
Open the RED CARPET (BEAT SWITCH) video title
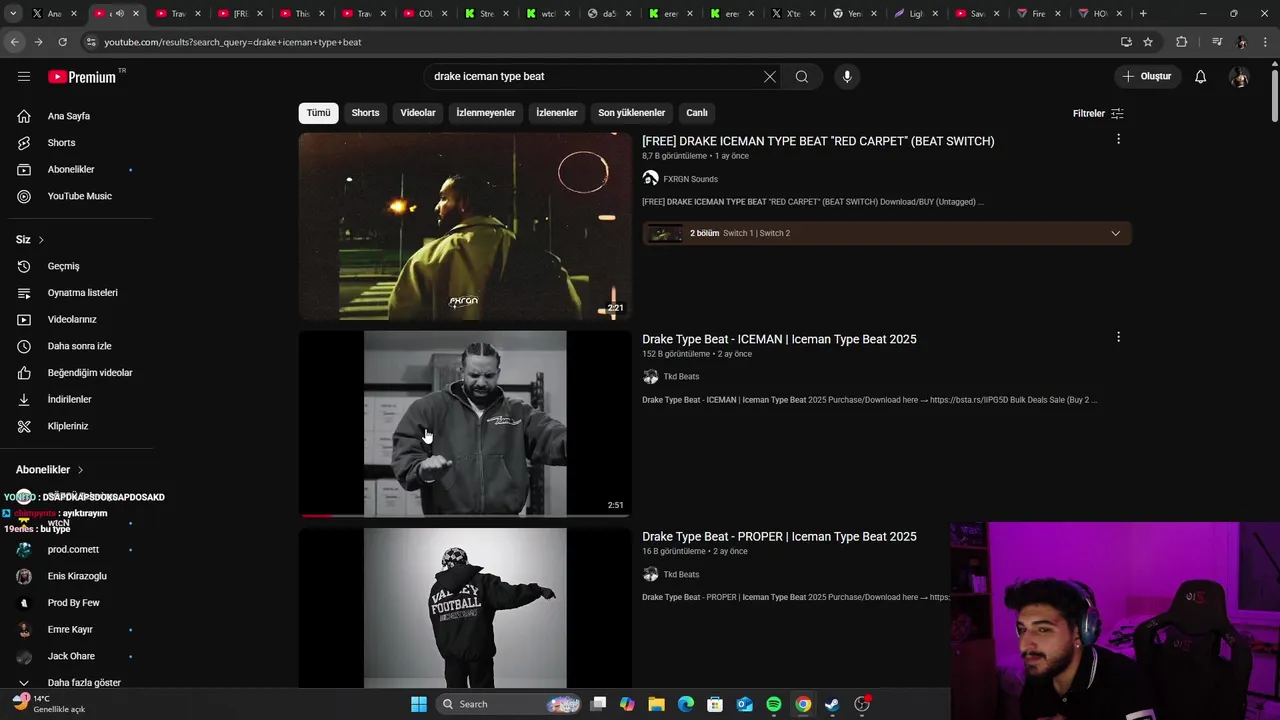(818, 141)
